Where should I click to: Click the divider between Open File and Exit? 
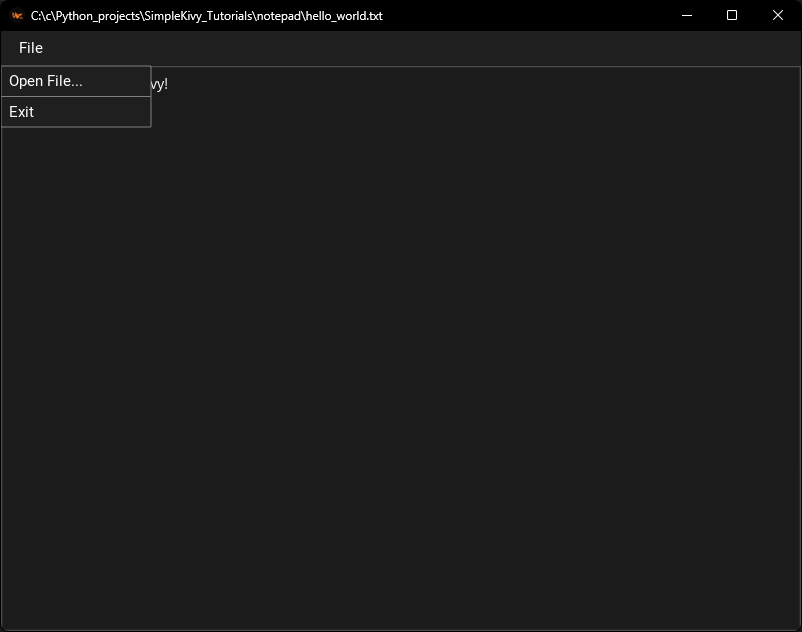(76, 97)
